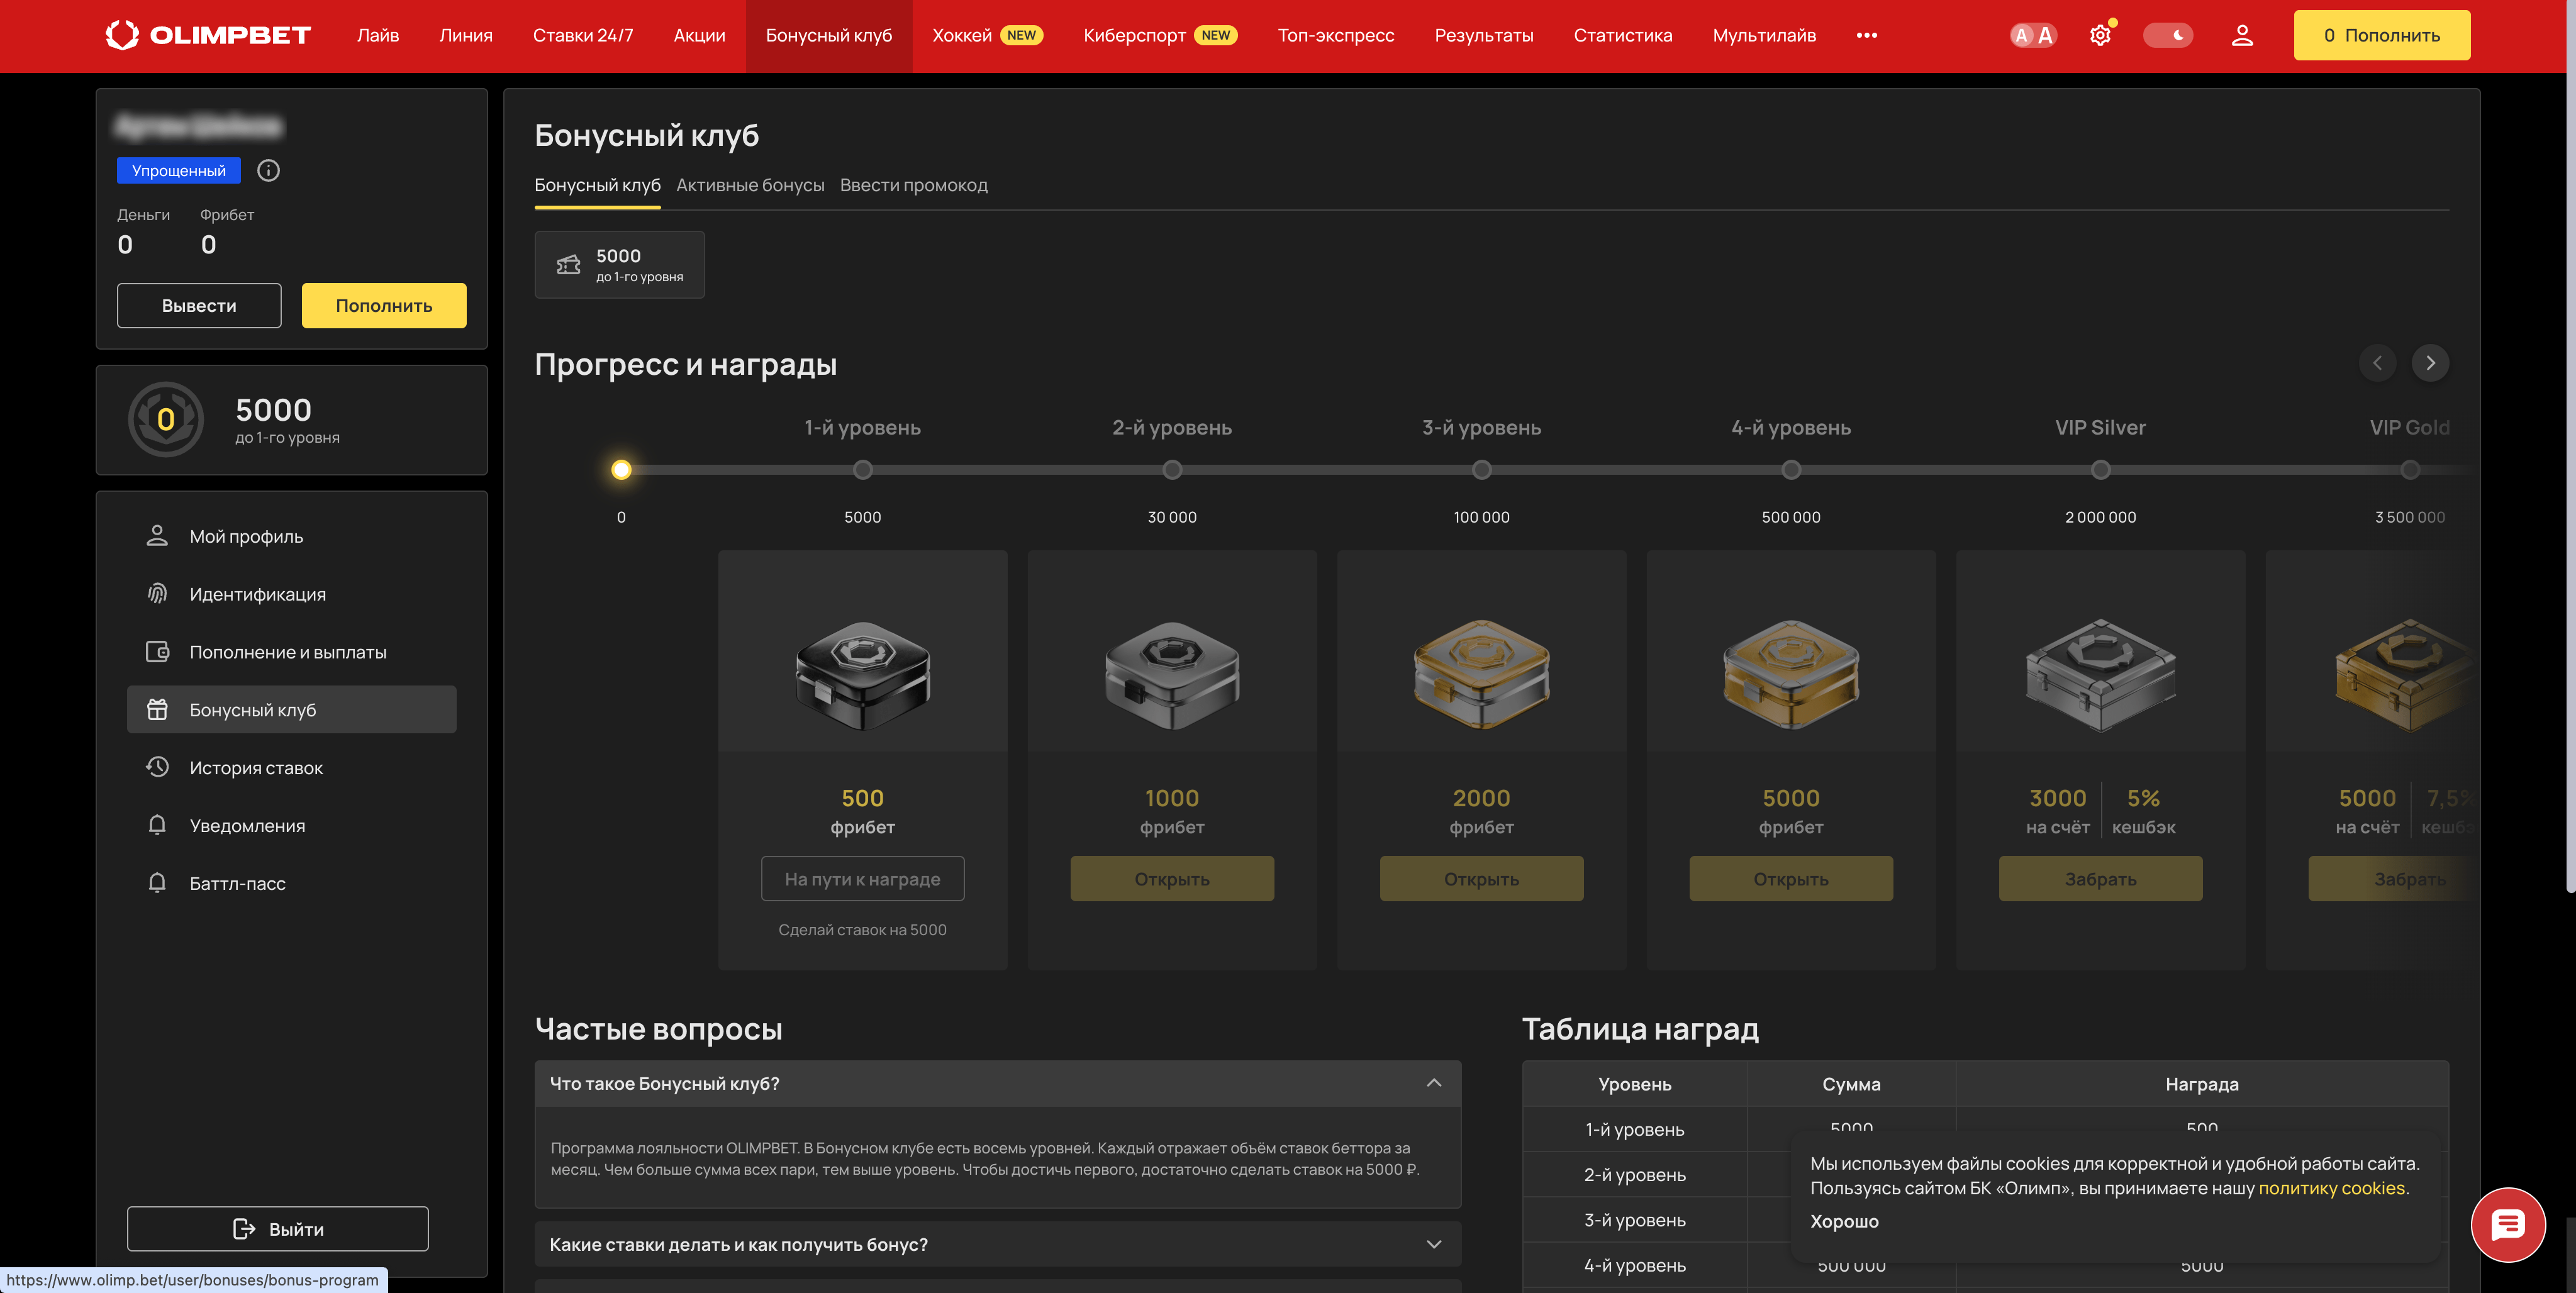Click the Вывести button

[x=199, y=305]
